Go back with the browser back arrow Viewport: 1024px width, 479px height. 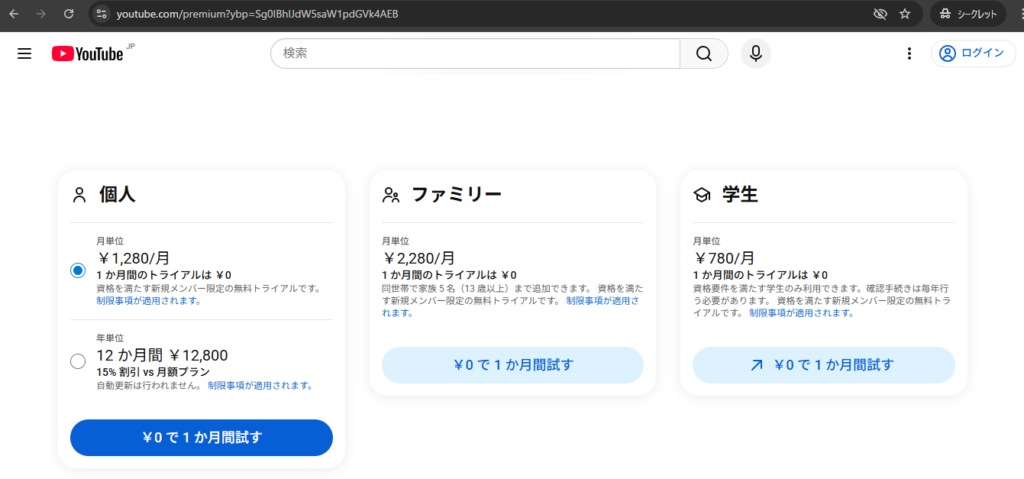14,14
